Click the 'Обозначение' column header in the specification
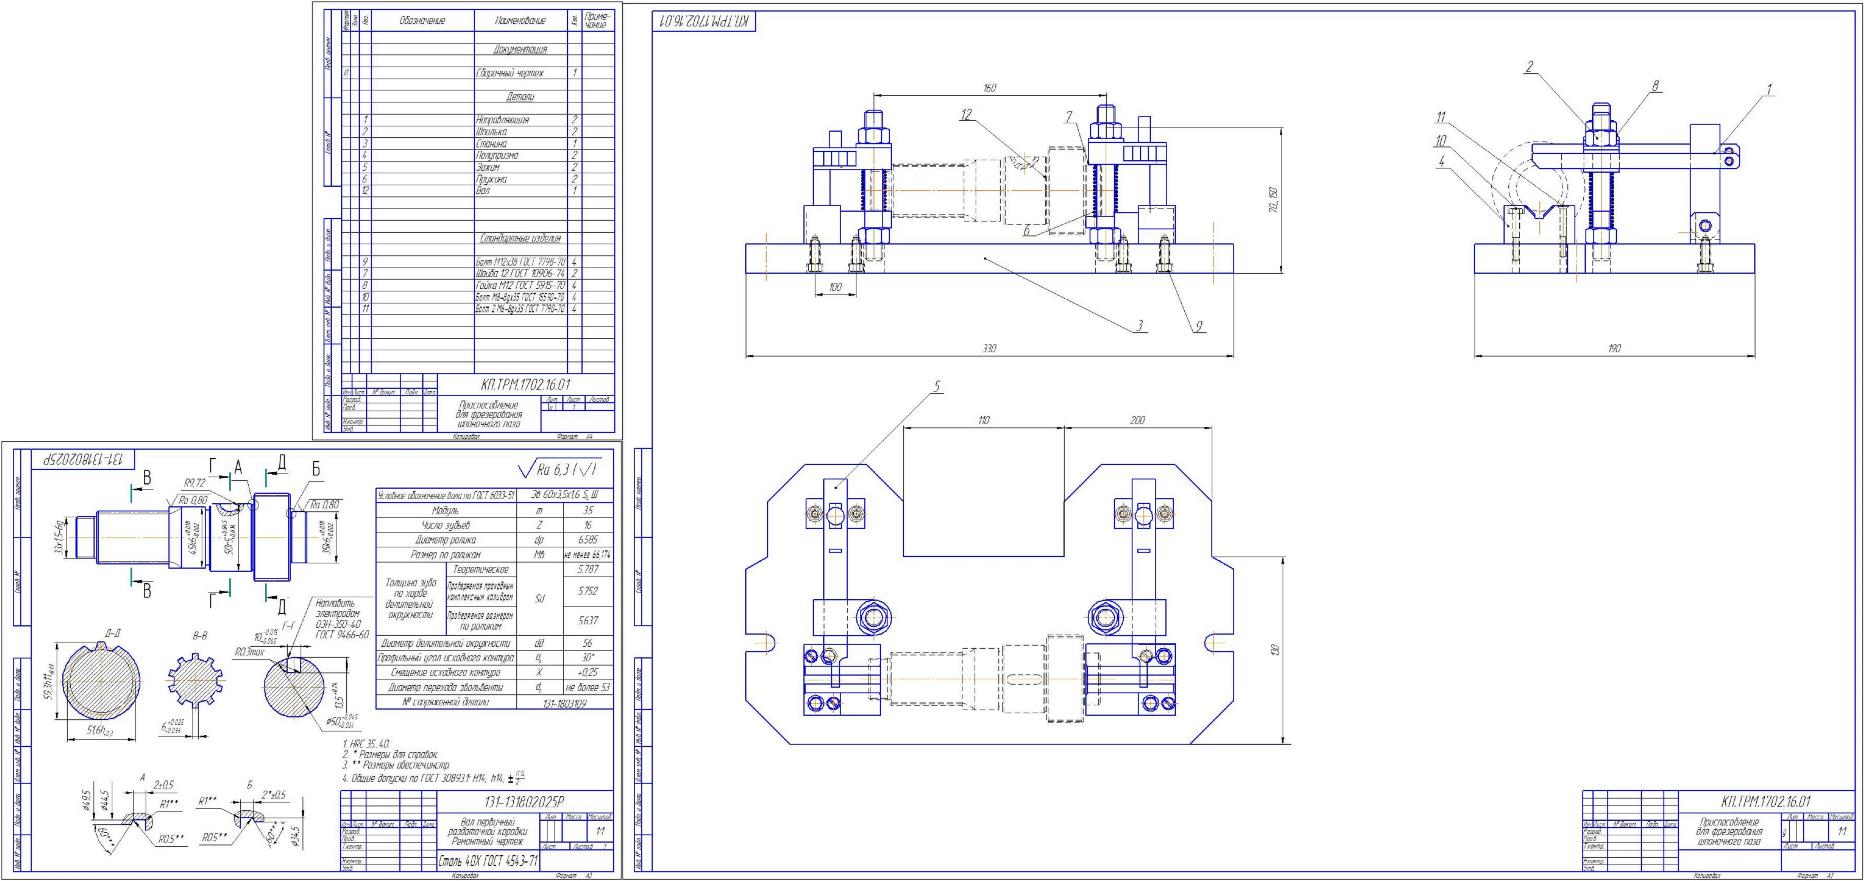Screen dimensions: 1864x881 coord(422,20)
